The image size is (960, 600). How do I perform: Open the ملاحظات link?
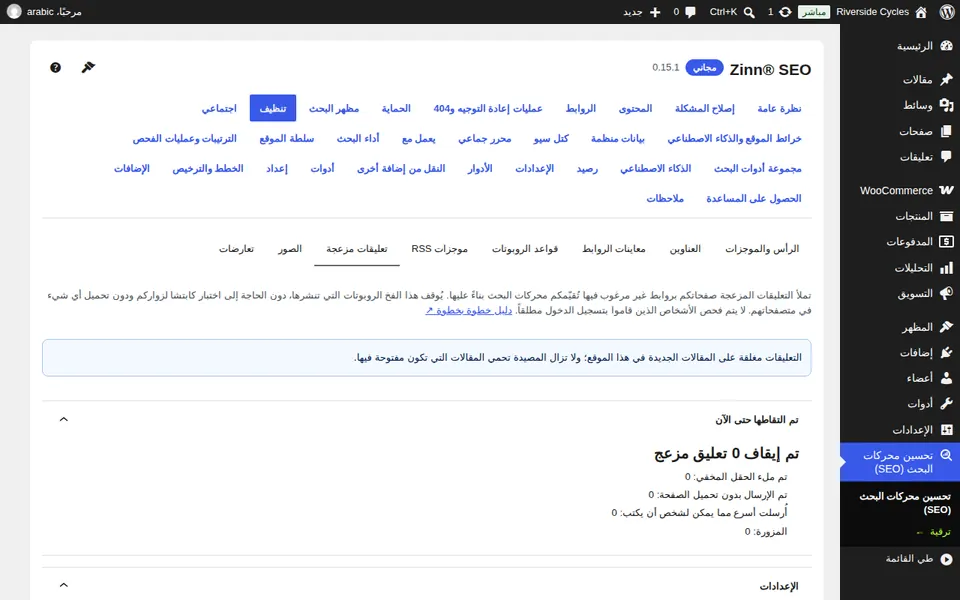point(665,198)
